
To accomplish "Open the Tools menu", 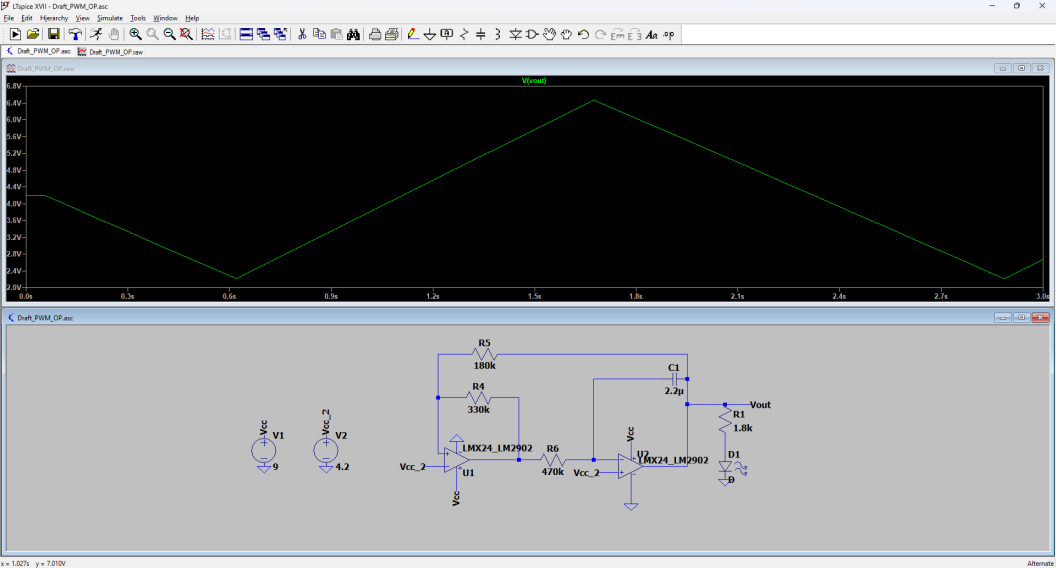I will pyautogui.click(x=138, y=18).
